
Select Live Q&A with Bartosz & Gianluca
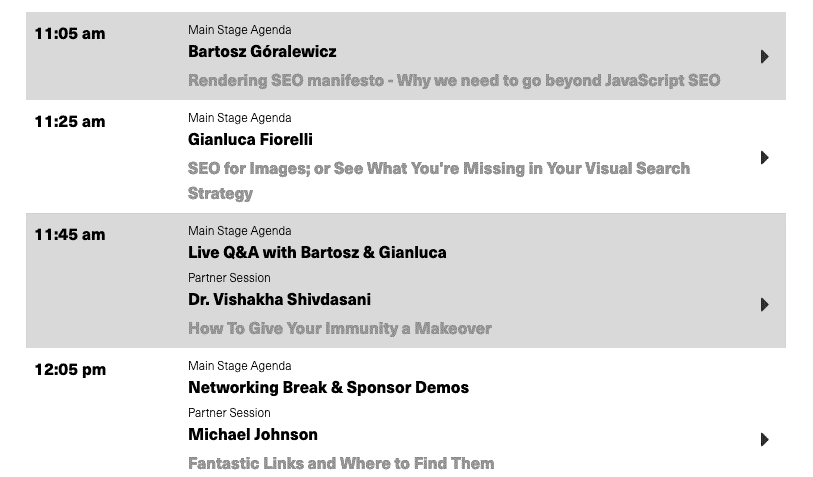317,253
